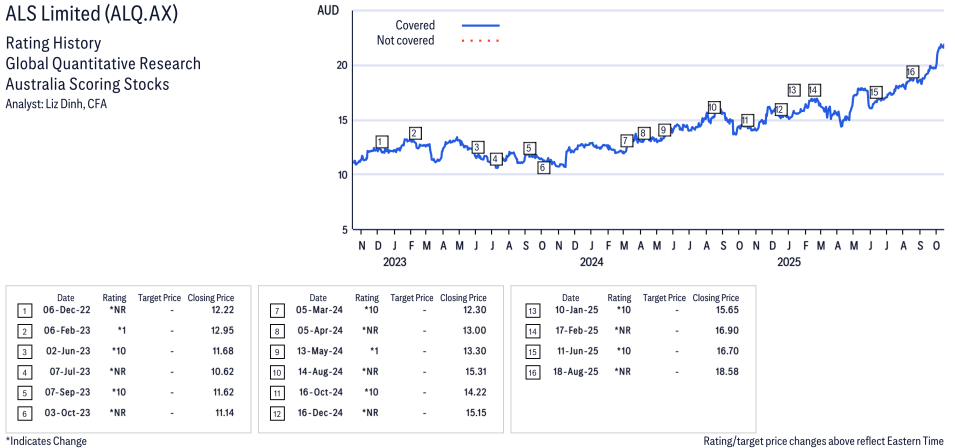
Task: Click chart marker number 1
Action: coord(381,142)
